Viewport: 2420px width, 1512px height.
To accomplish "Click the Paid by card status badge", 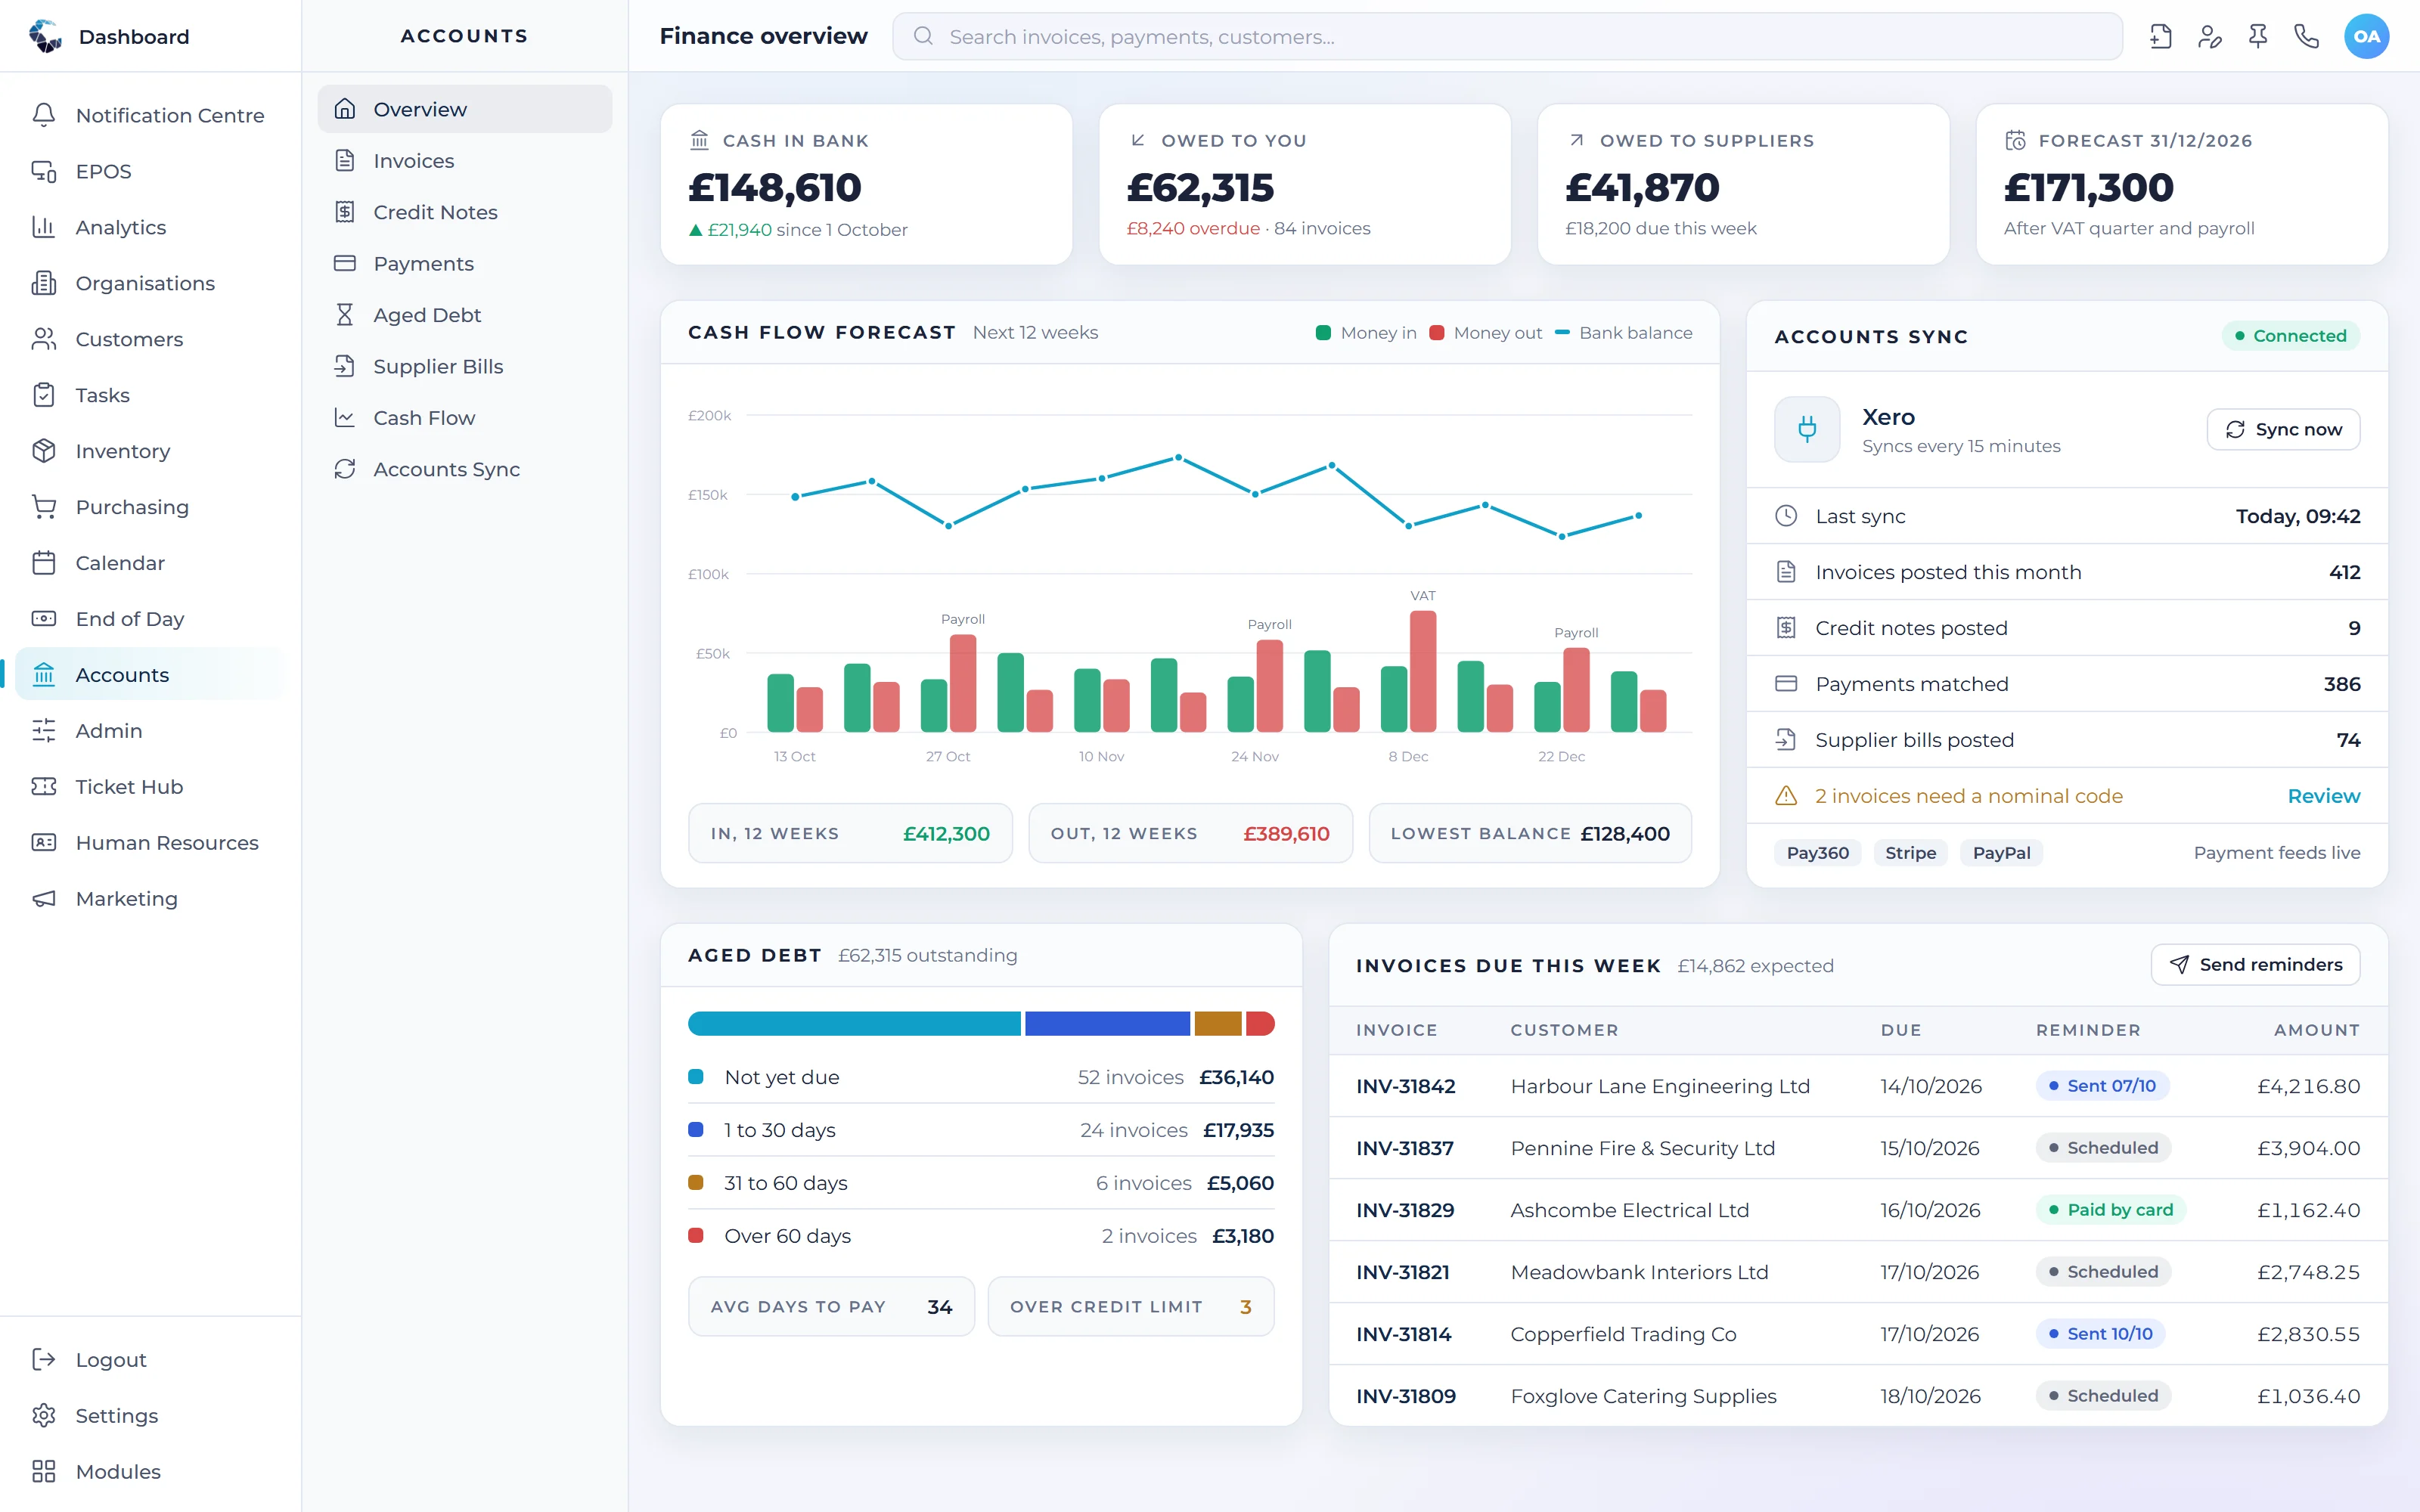I will click(2111, 1210).
